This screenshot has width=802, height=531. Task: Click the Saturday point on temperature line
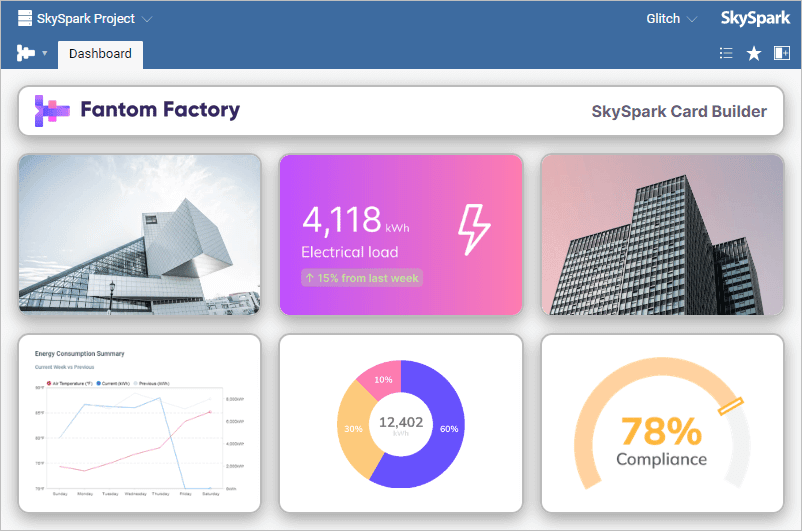click(x=210, y=411)
